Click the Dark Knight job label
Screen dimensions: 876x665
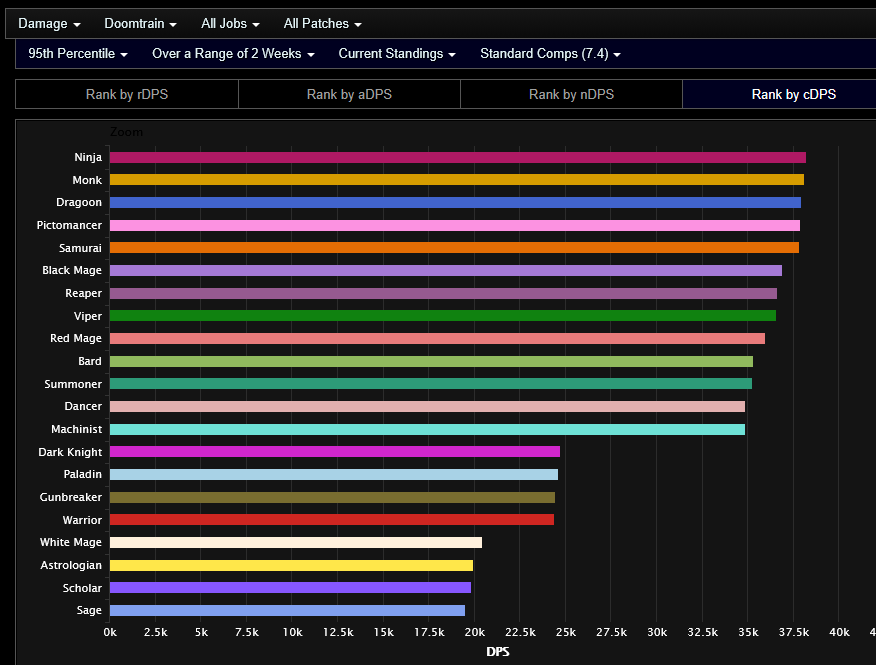pos(70,452)
